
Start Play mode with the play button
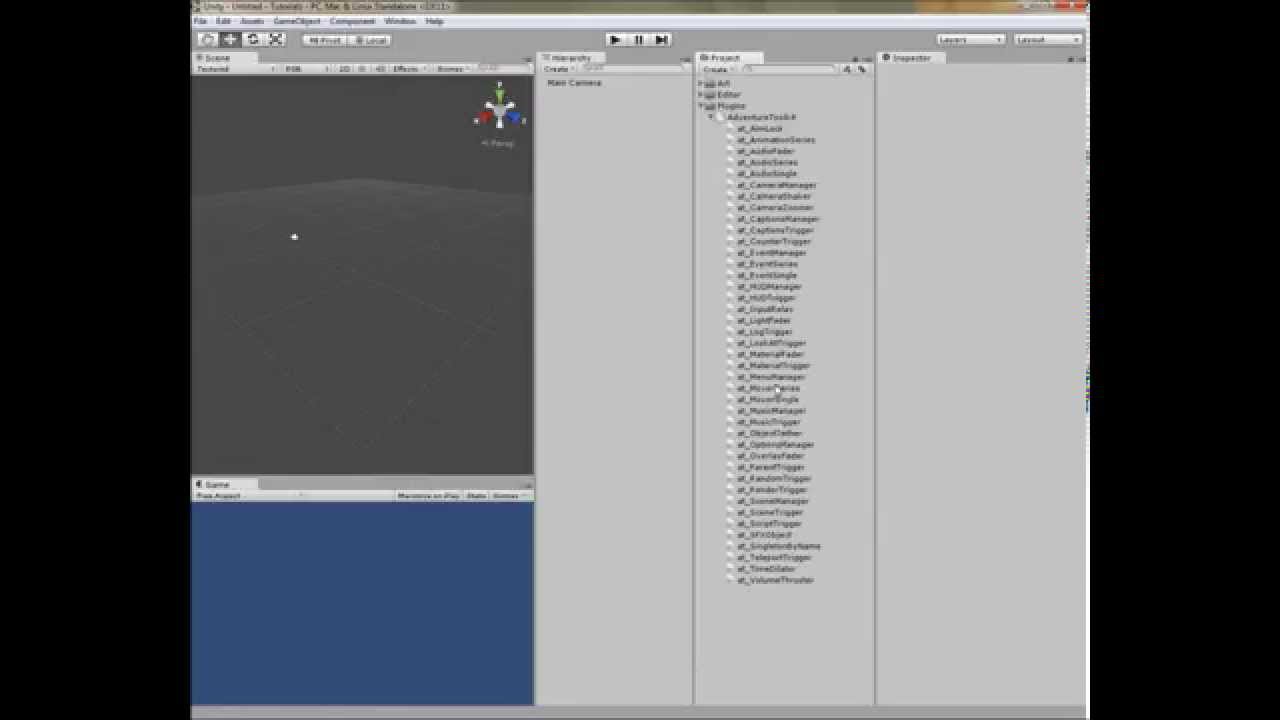pos(616,39)
